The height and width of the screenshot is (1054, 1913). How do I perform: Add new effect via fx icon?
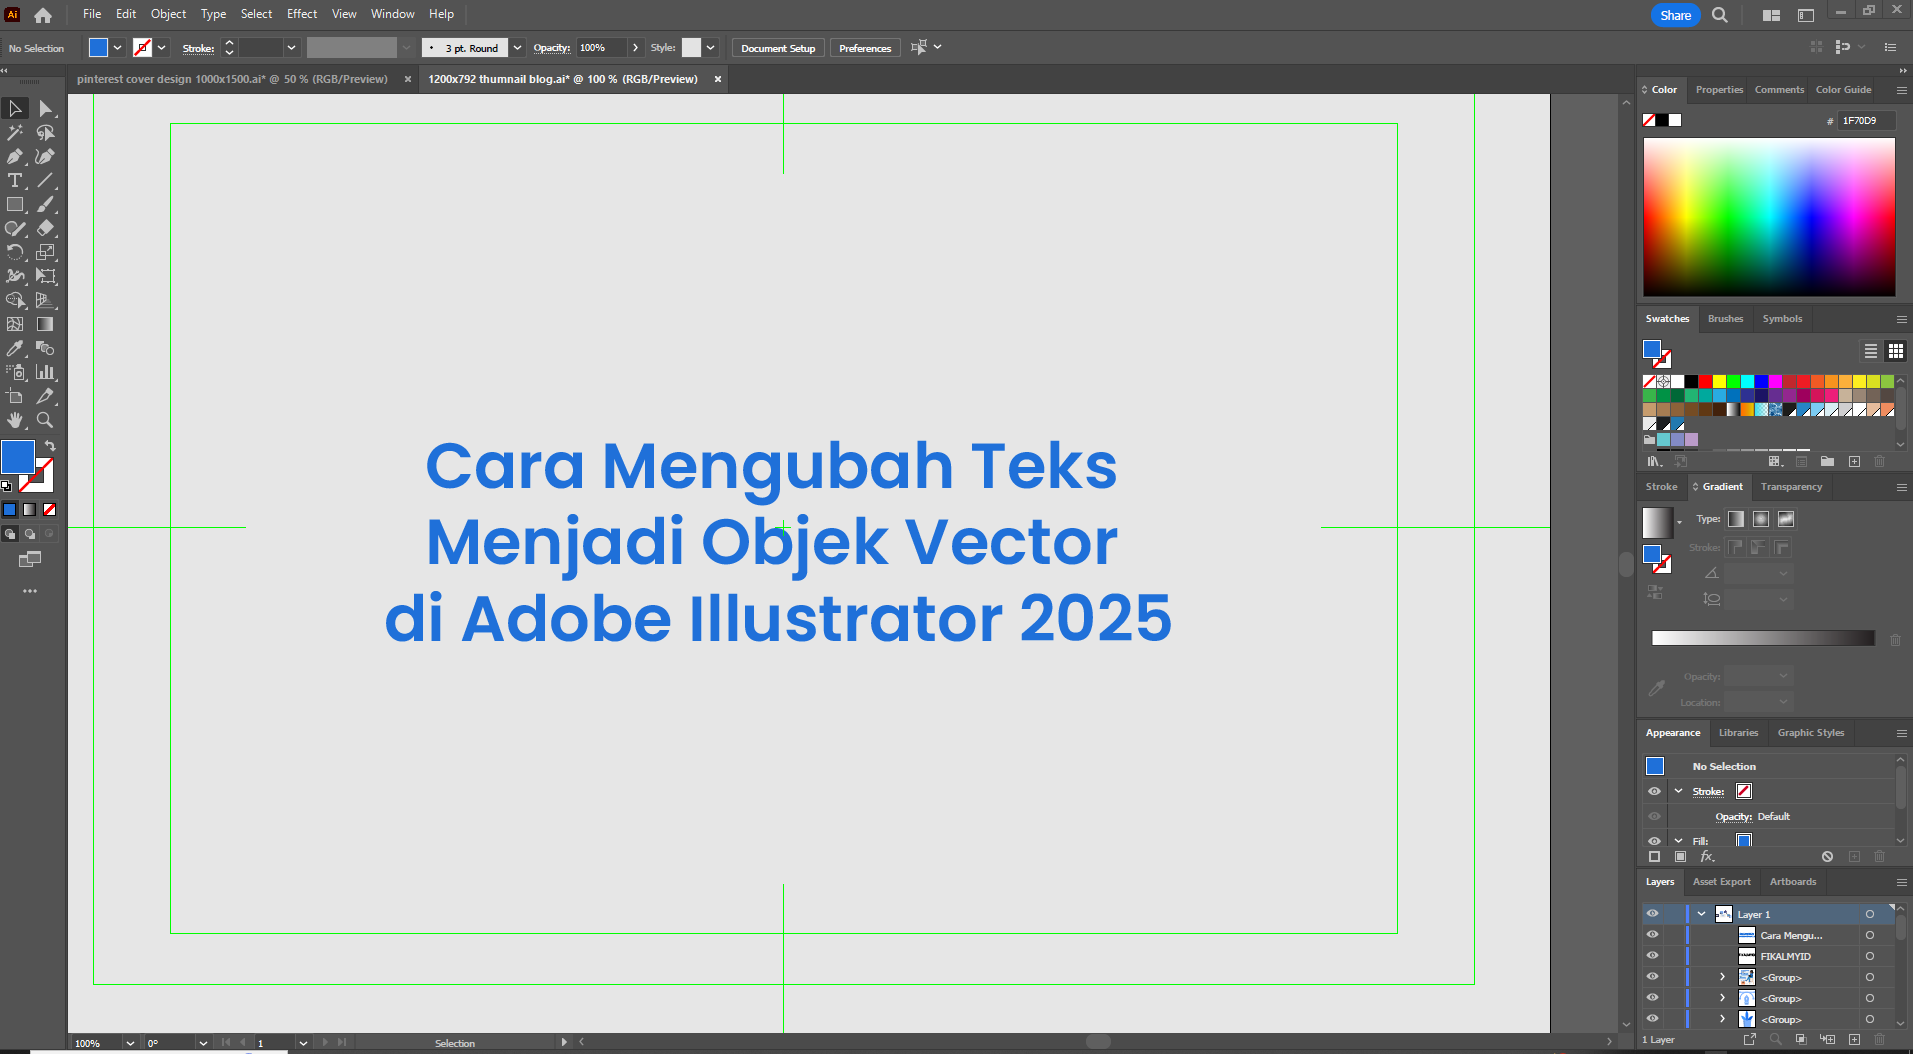pos(1707,857)
